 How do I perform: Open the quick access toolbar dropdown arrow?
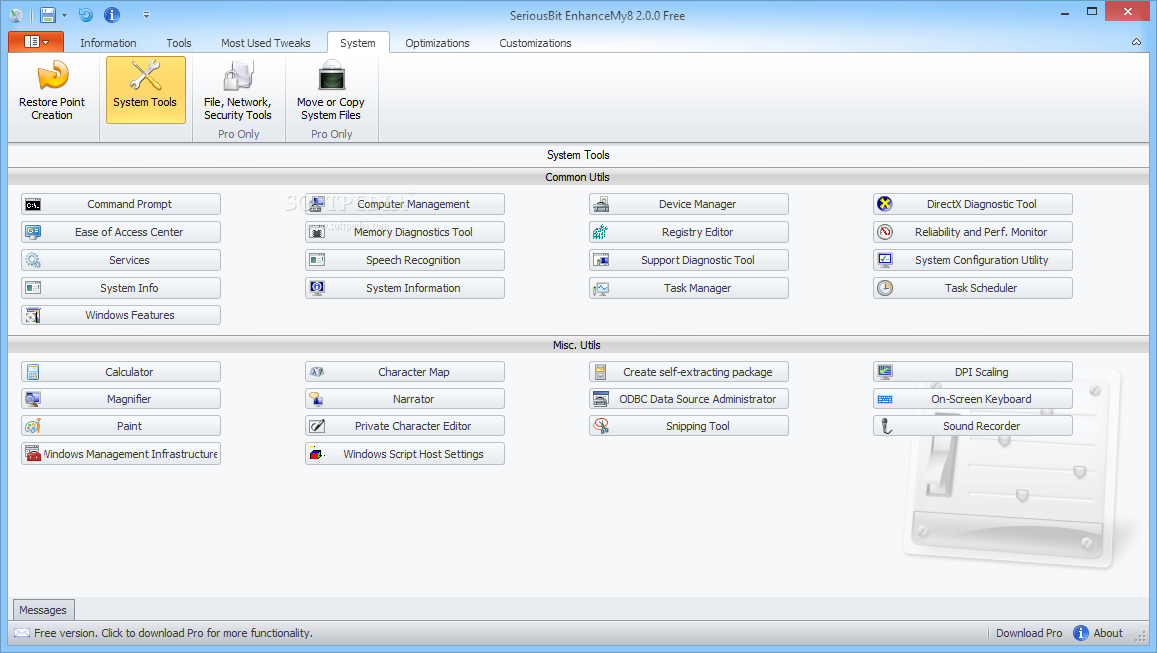[146, 15]
